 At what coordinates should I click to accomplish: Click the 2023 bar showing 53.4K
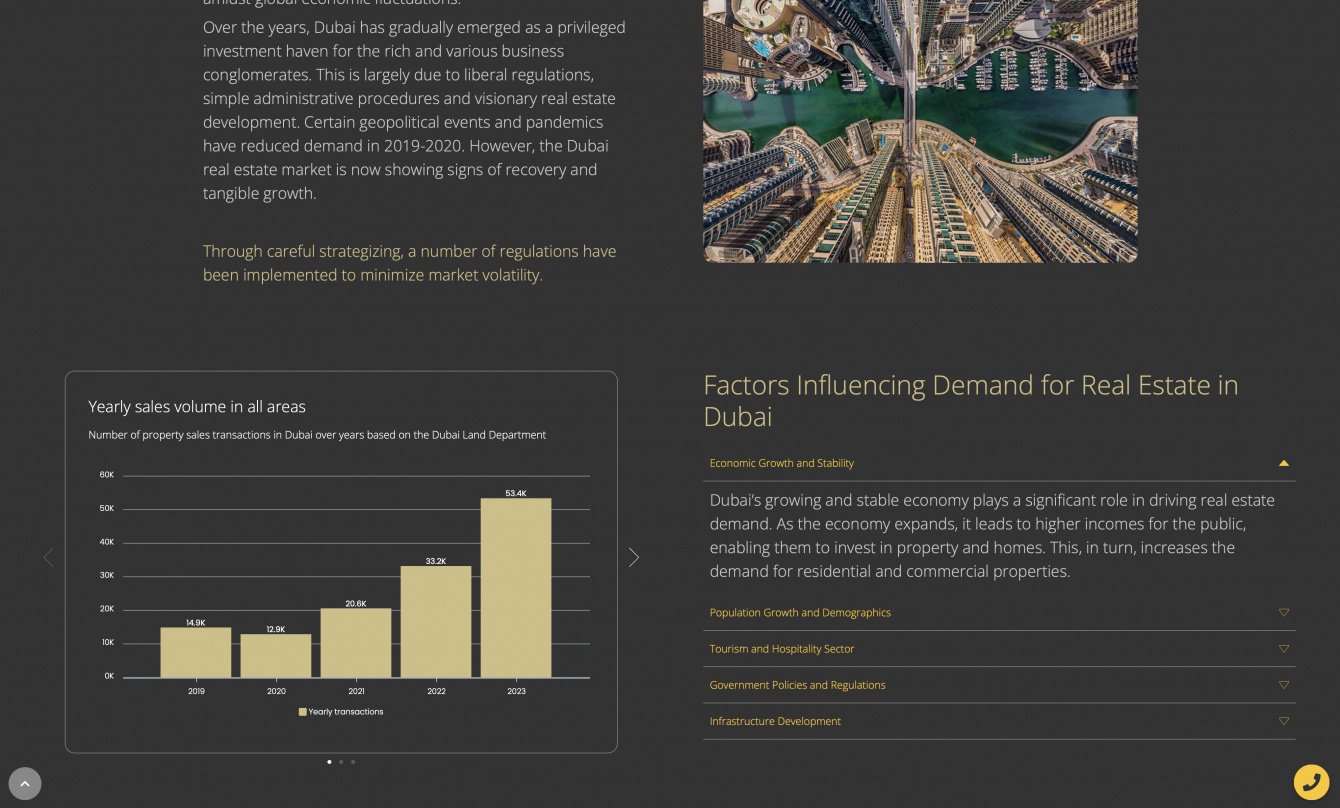tap(516, 588)
